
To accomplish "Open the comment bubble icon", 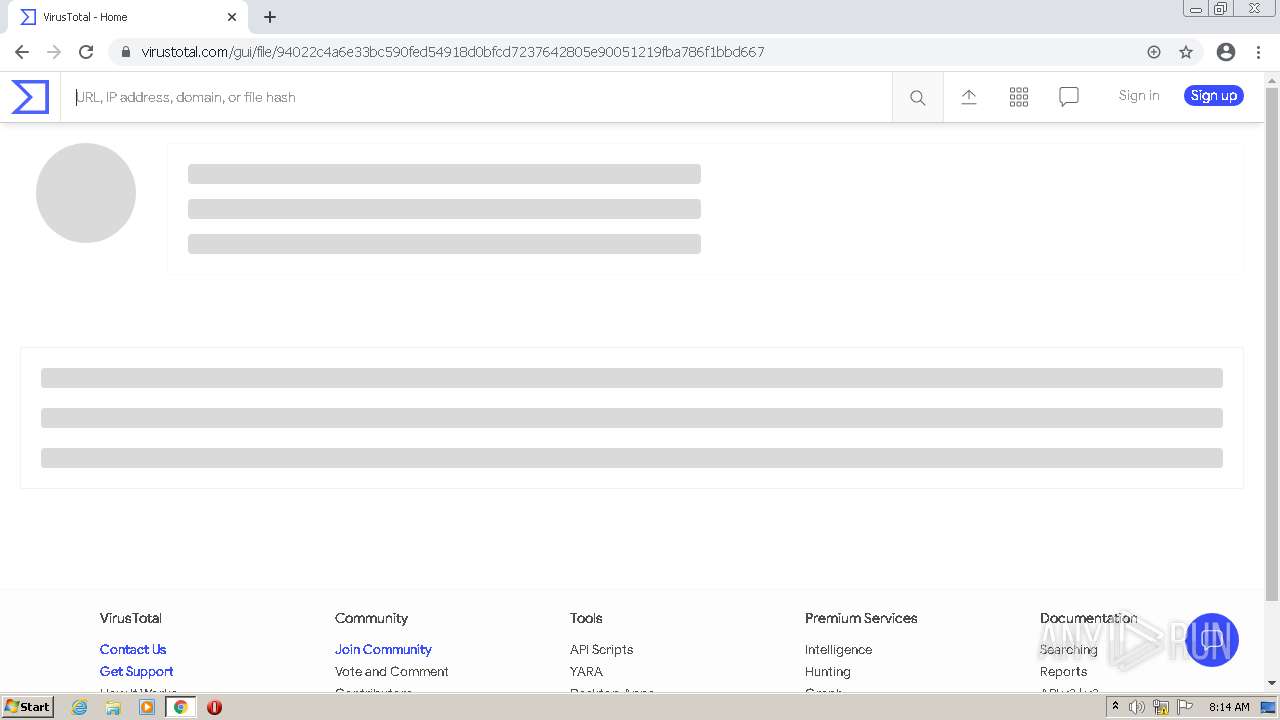I will click(1069, 97).
